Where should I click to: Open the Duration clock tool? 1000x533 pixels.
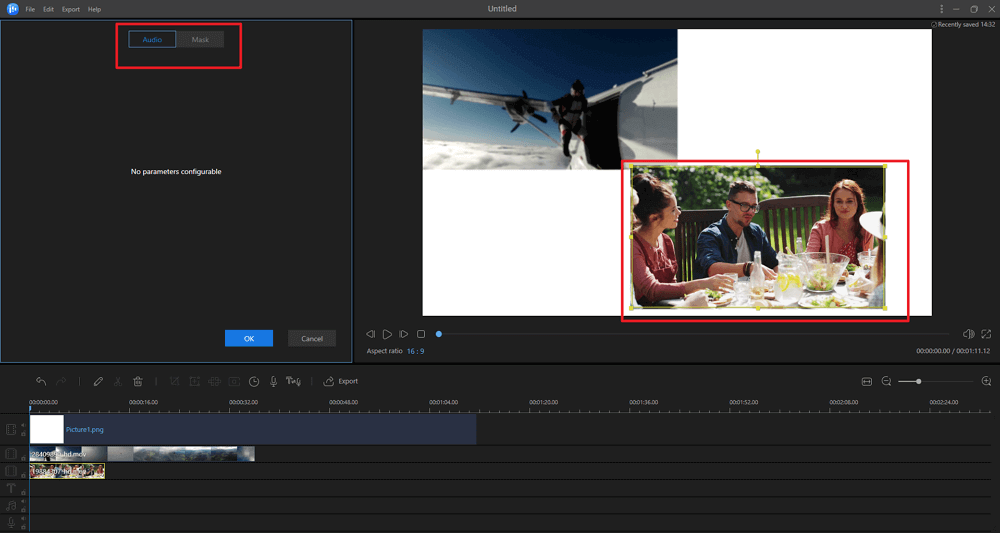(254, 381)
